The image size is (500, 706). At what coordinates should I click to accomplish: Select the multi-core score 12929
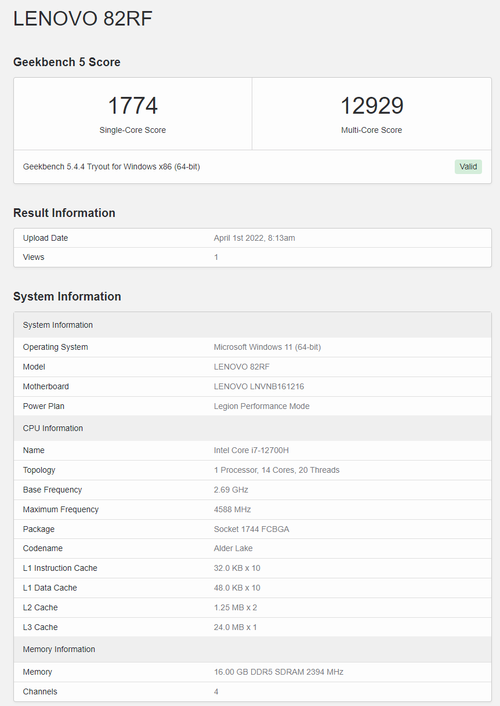pos(372,106)
